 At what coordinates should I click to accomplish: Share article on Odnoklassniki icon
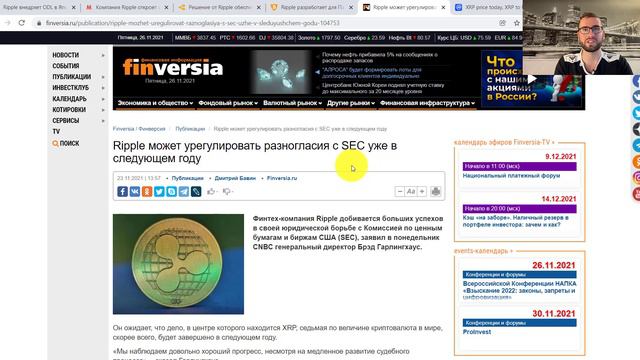147,191
